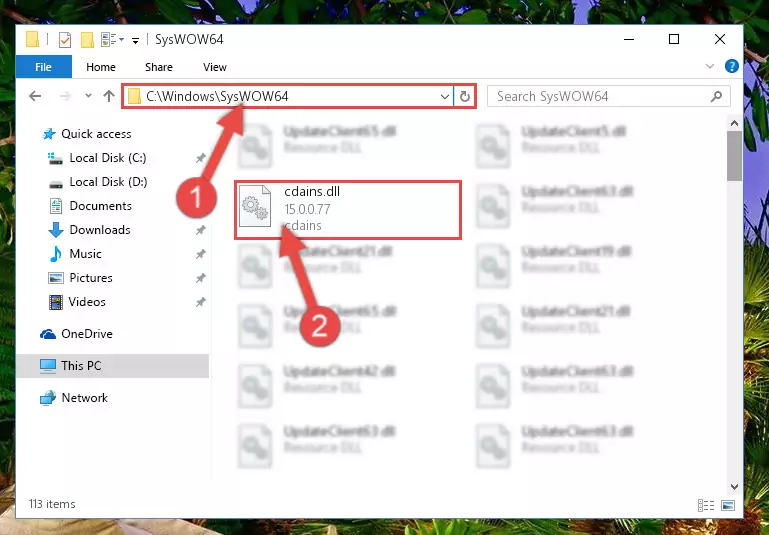The width and height of the screenshot is (769, 535).
Task: Click the address bar path C:\Windows\SysWOW64
Action: click(x=217, y=96)
